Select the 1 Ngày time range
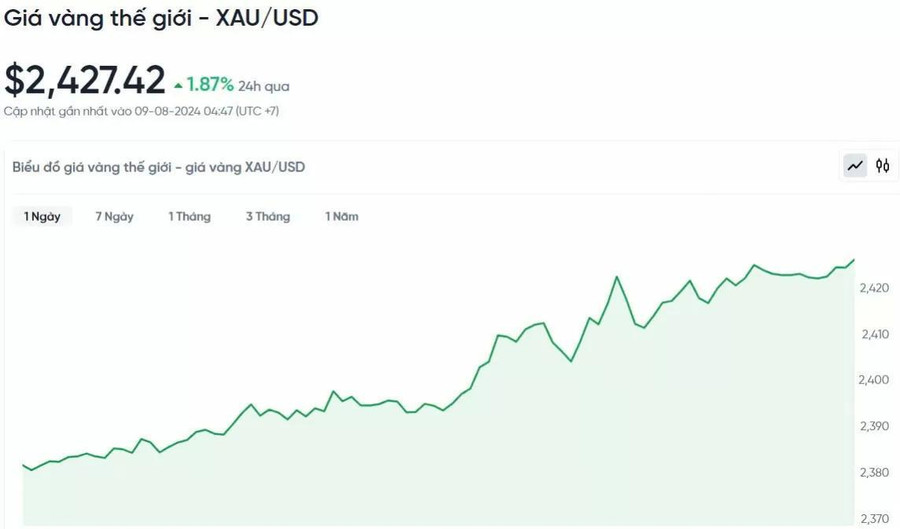This screenshot has height=529, width=900. (x=42, y=217)
